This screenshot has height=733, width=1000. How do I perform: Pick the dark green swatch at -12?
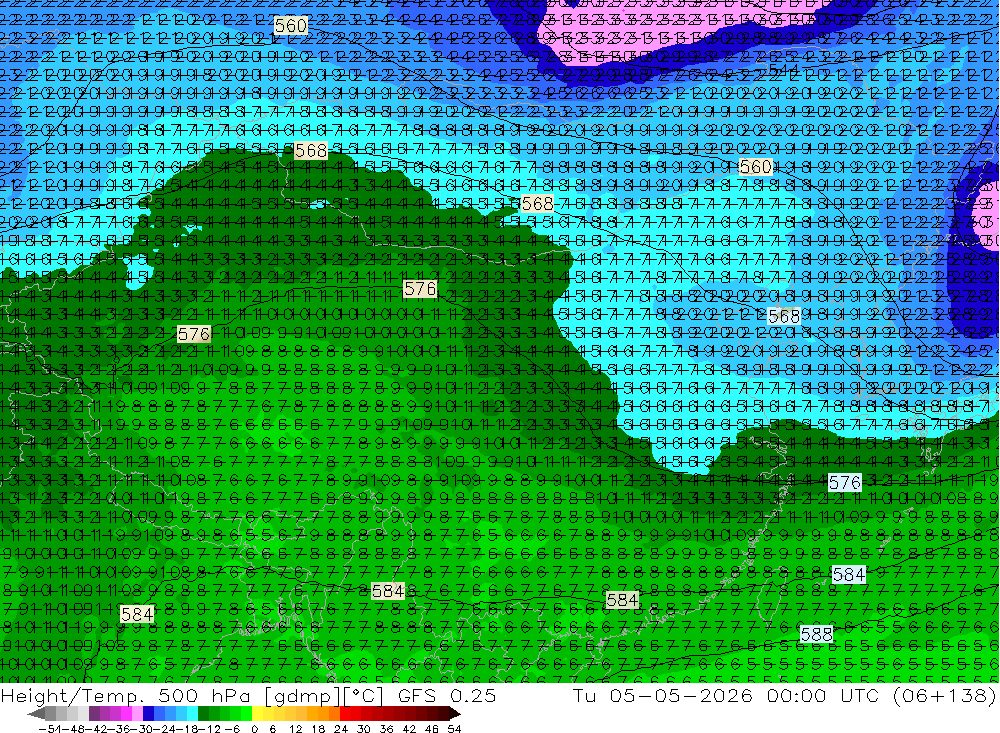tap(203, 713)
